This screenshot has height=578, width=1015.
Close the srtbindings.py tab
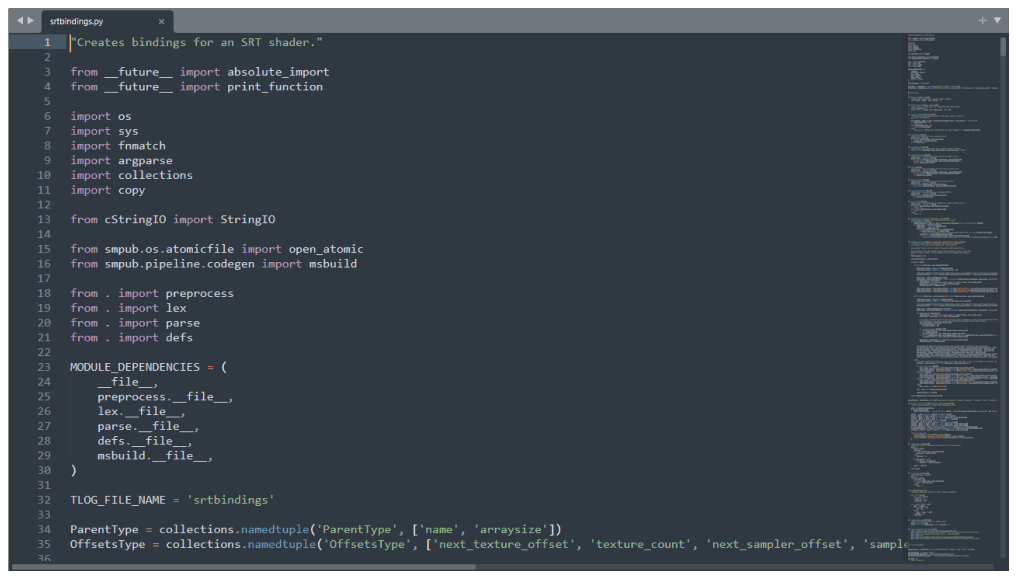[161, 21]
